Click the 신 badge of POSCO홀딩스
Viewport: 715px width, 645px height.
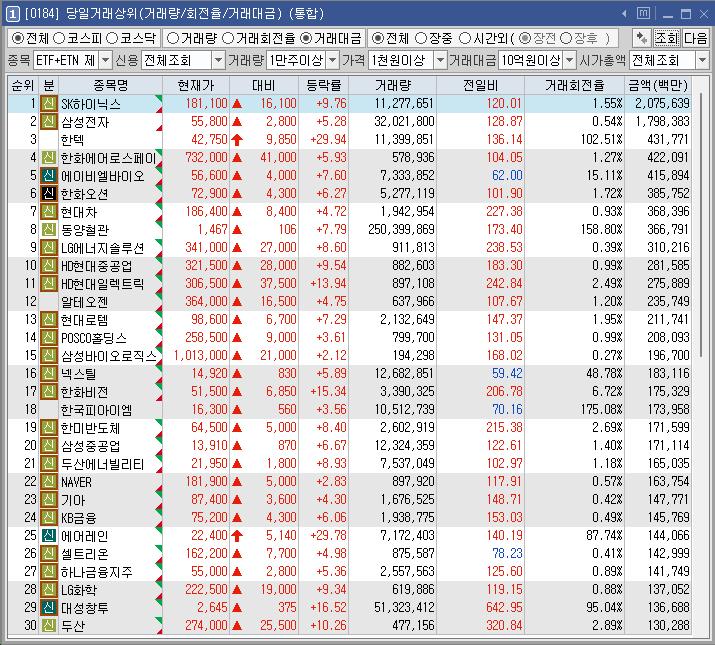[49, 338]
